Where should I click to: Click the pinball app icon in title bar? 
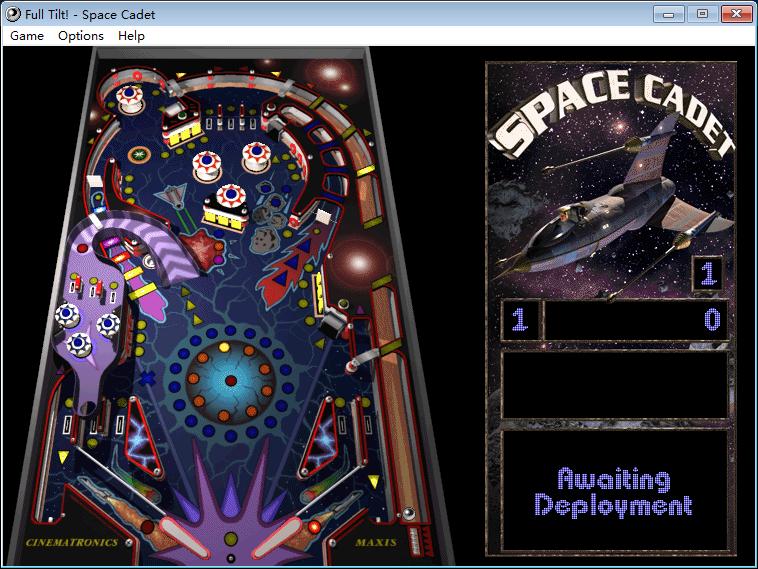pos(13,14)
